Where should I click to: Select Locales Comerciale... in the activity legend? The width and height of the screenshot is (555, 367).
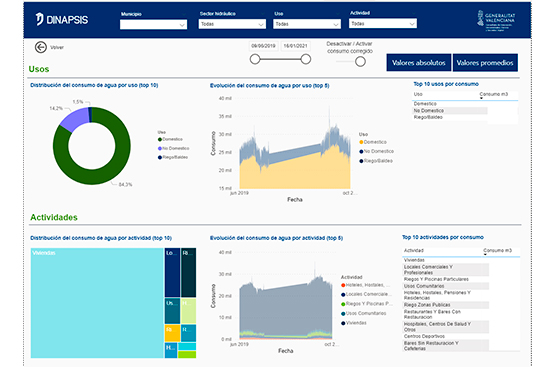click(366, 294)
